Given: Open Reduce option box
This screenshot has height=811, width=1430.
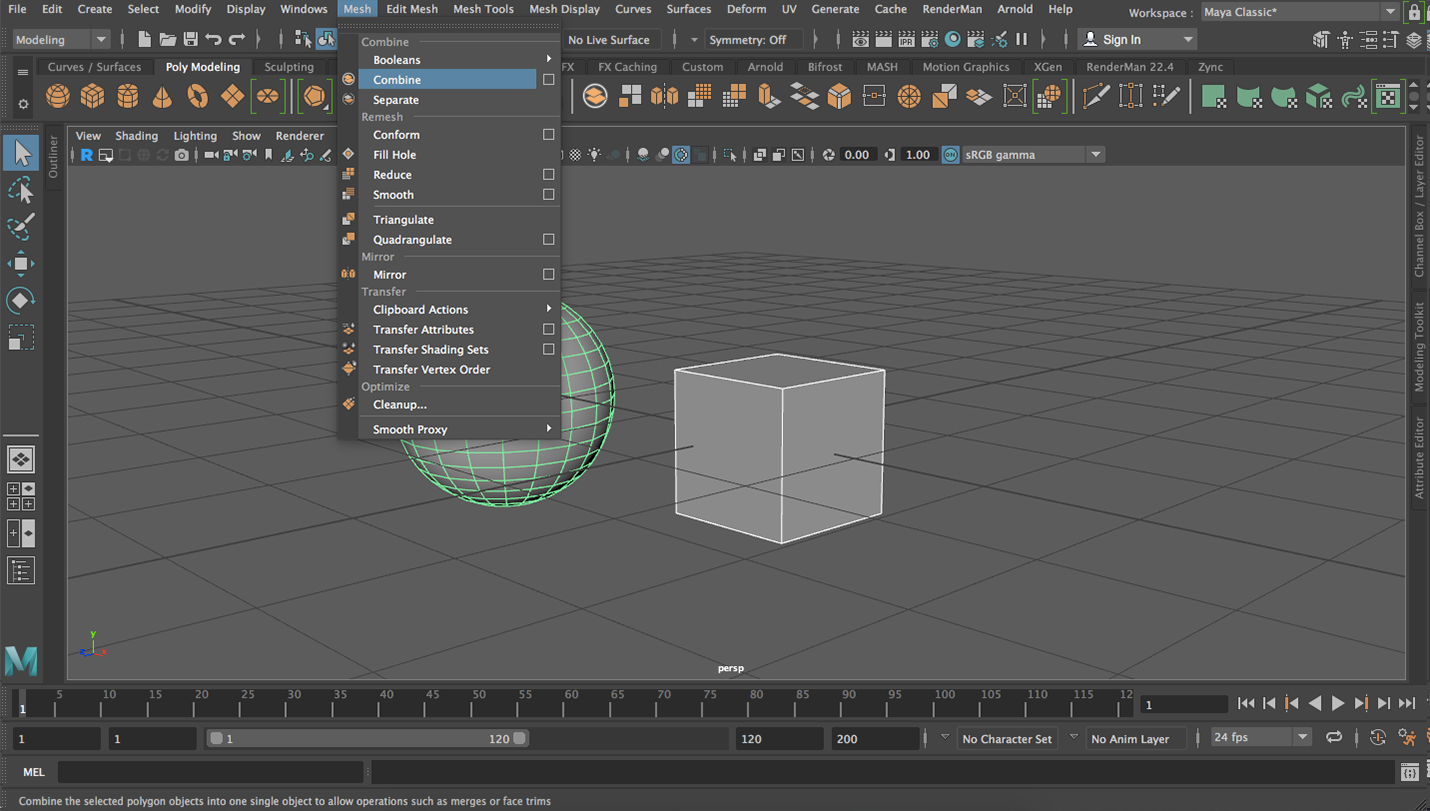Looking at the screenshot, I should click(x=548, y=175).
